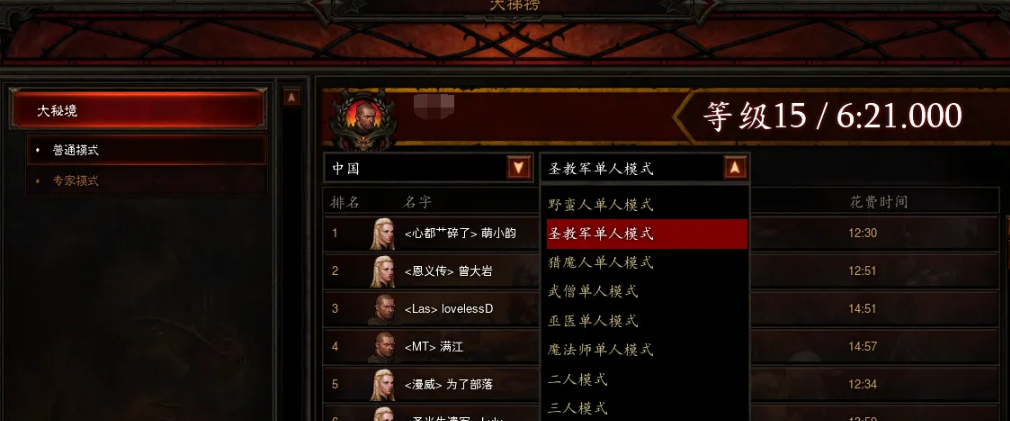Select 专家模式 in the sidebar
This screenshot has height=421, width=1010.
click(147, 181)
